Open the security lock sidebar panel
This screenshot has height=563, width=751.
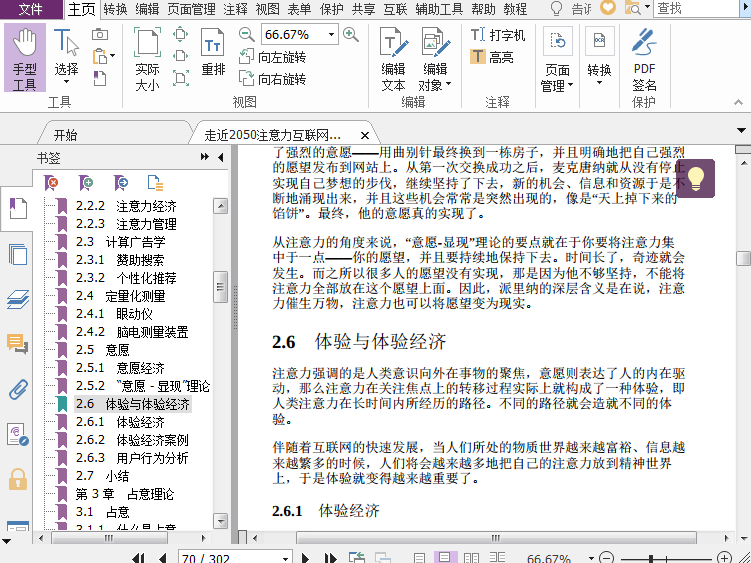click(18, 479)
